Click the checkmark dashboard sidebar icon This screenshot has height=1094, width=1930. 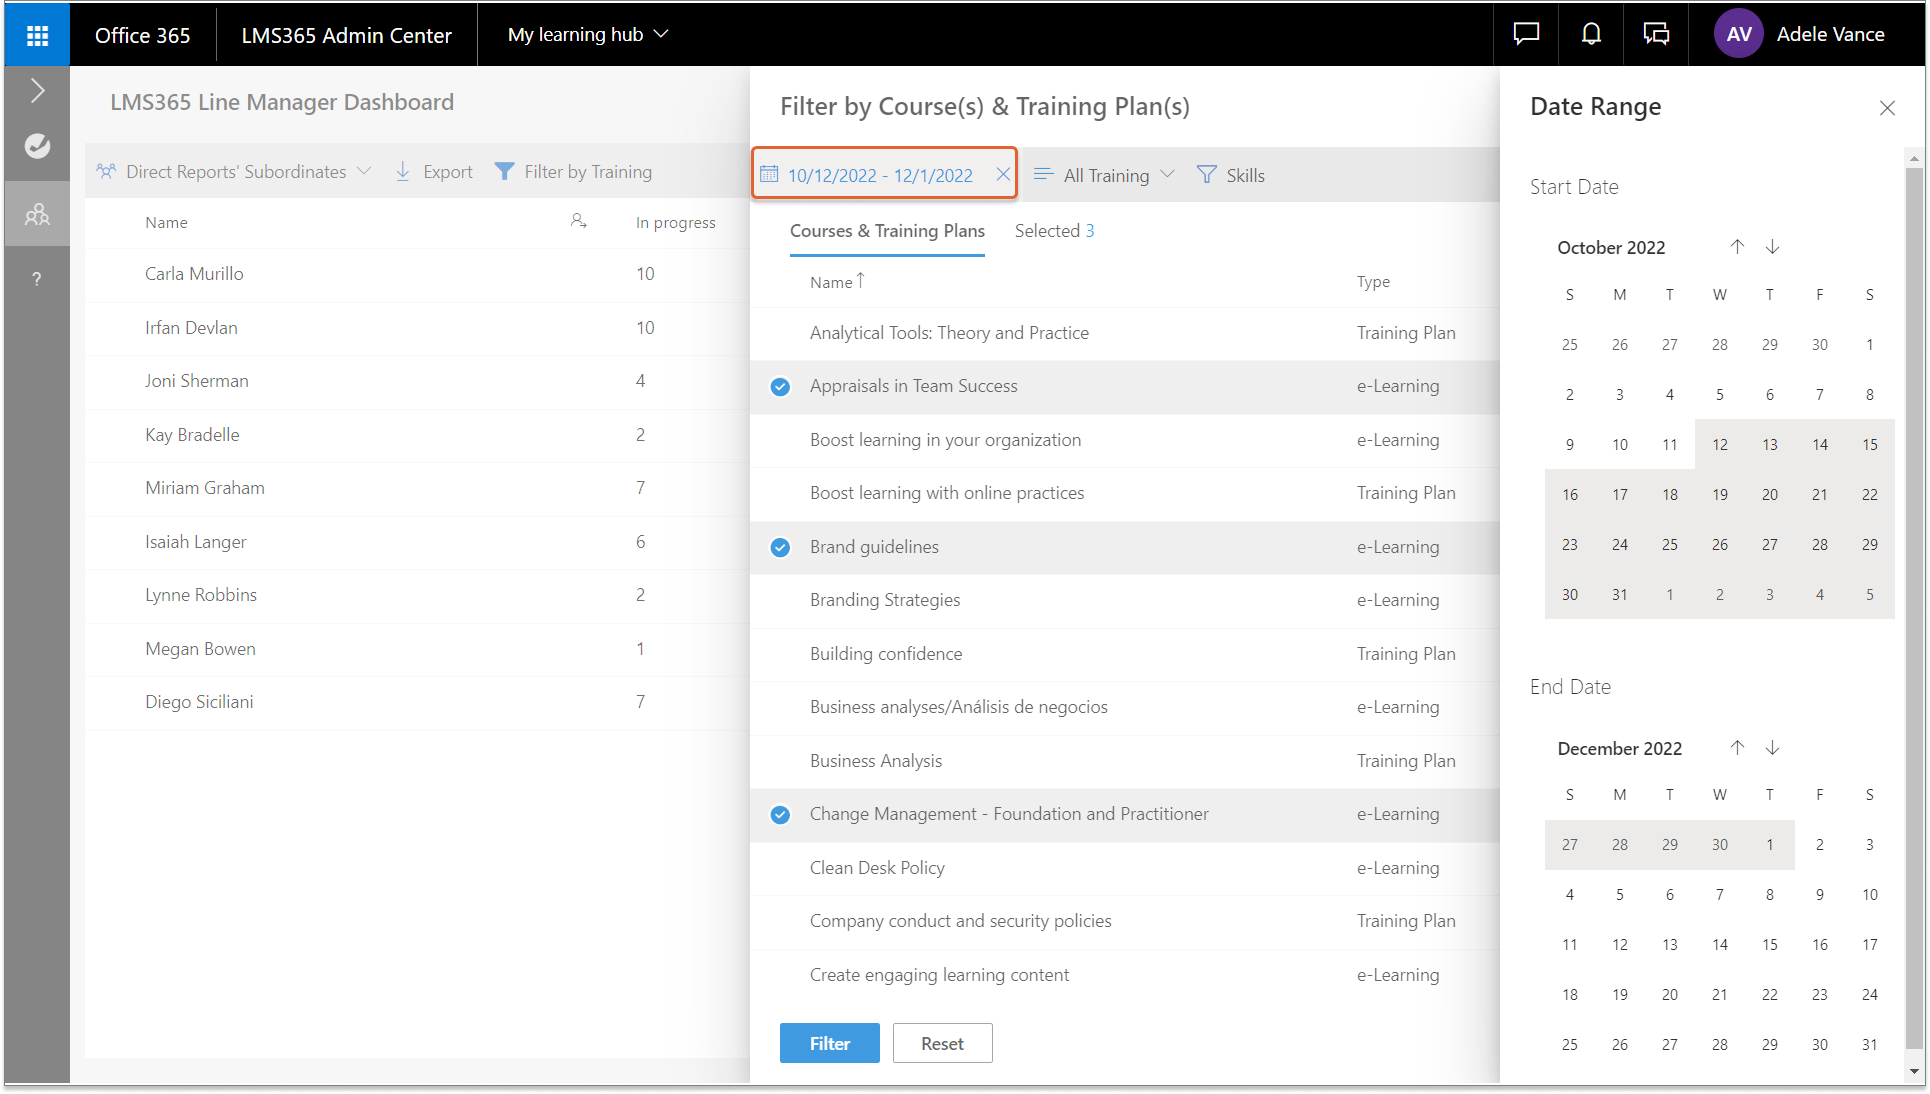click(x=37, y=146)
